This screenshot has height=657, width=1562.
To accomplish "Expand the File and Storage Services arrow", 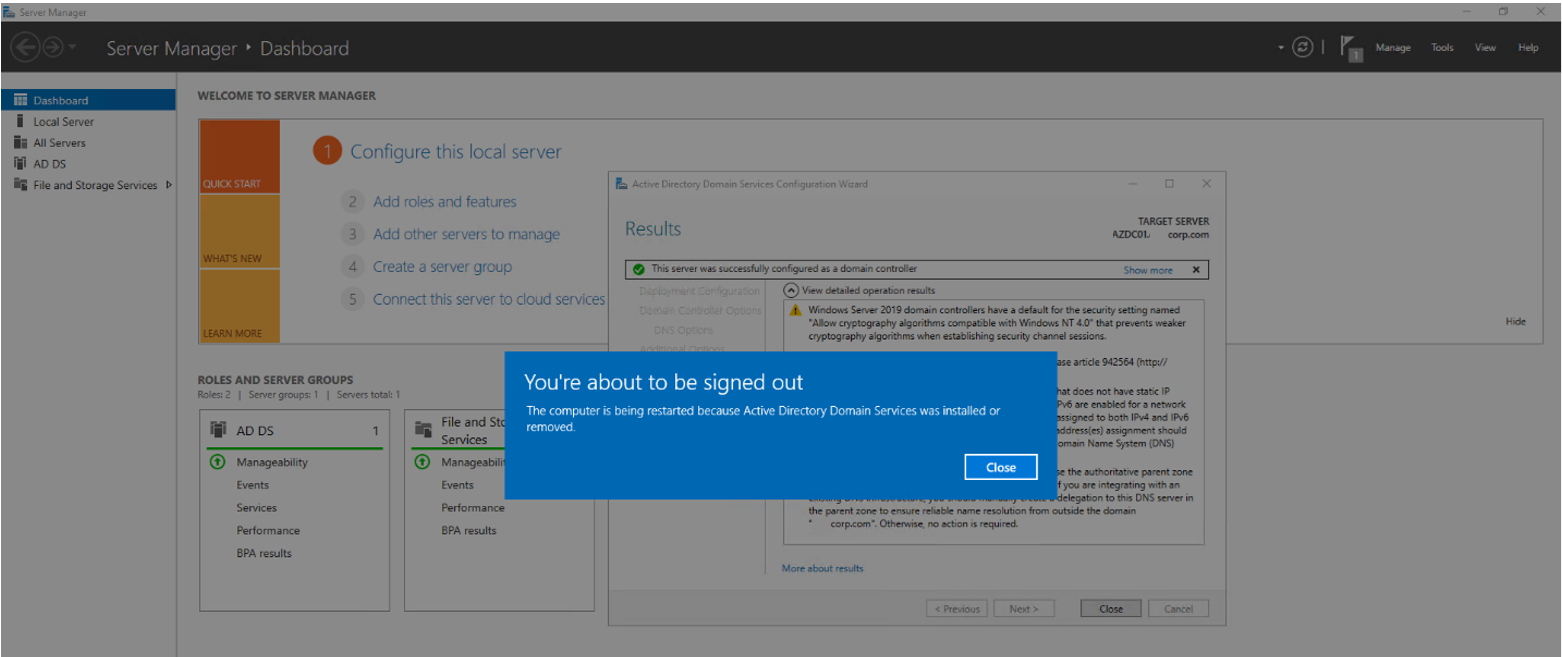I will 168,184.
